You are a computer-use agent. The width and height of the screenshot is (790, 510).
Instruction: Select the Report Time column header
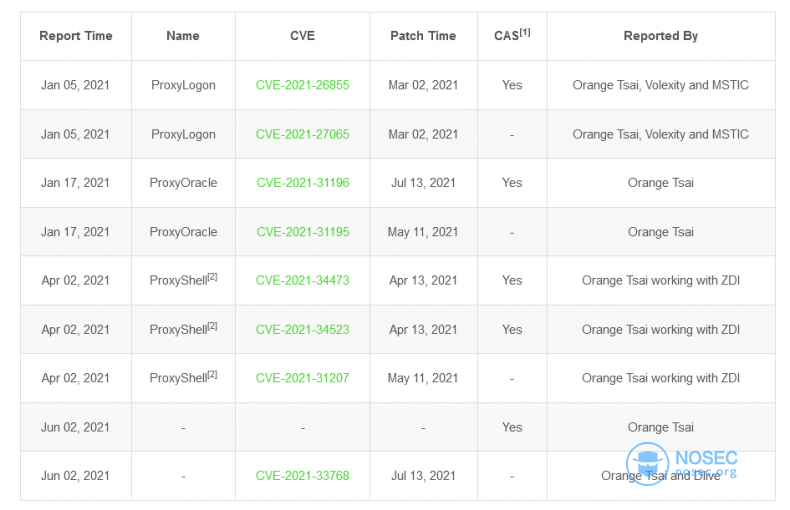(76, 36)
